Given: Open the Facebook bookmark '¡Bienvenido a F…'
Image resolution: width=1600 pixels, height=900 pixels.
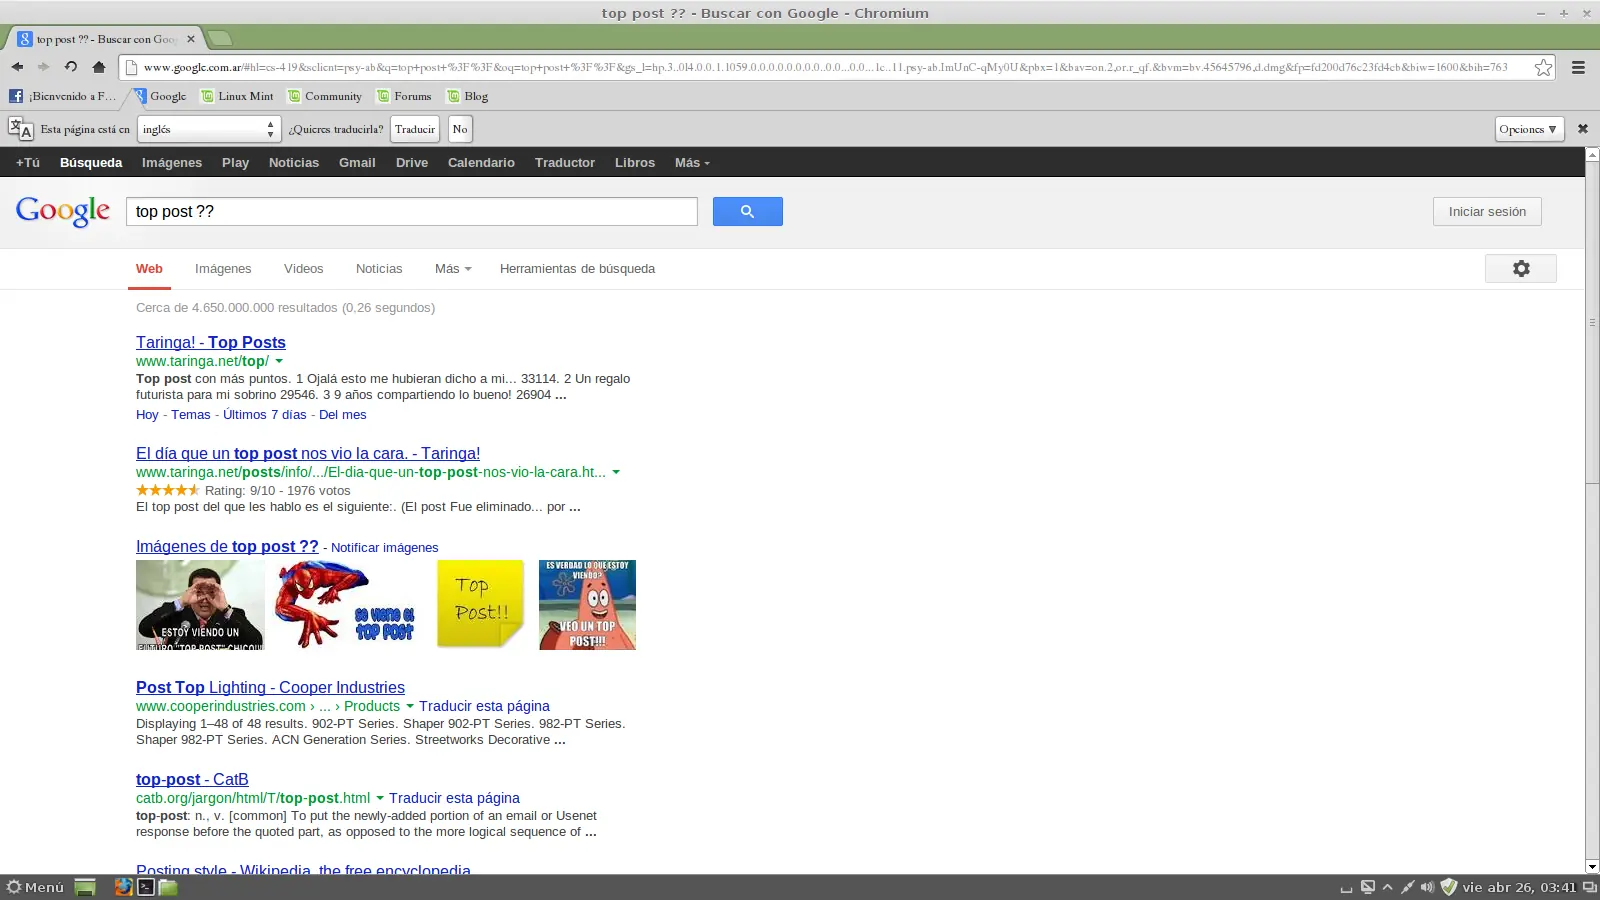Looking at the screenshot, I should pos(62,96).
